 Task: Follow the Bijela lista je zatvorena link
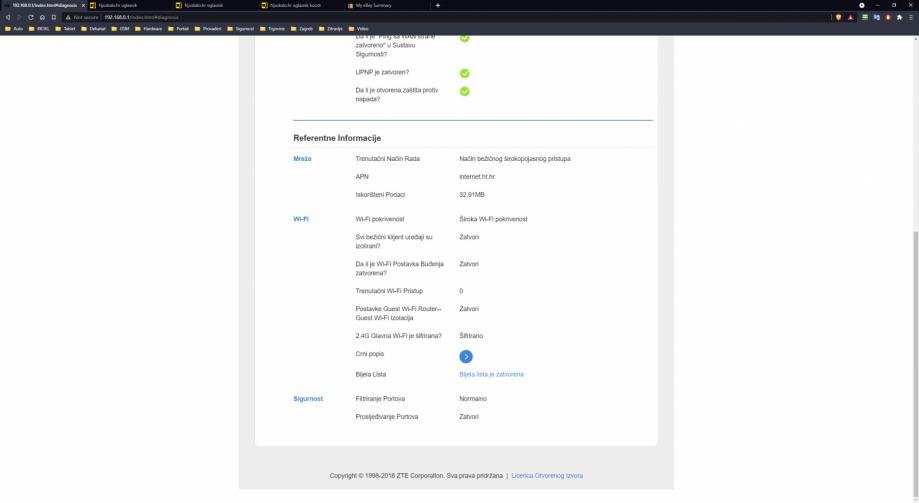click(x=491, y=374)
